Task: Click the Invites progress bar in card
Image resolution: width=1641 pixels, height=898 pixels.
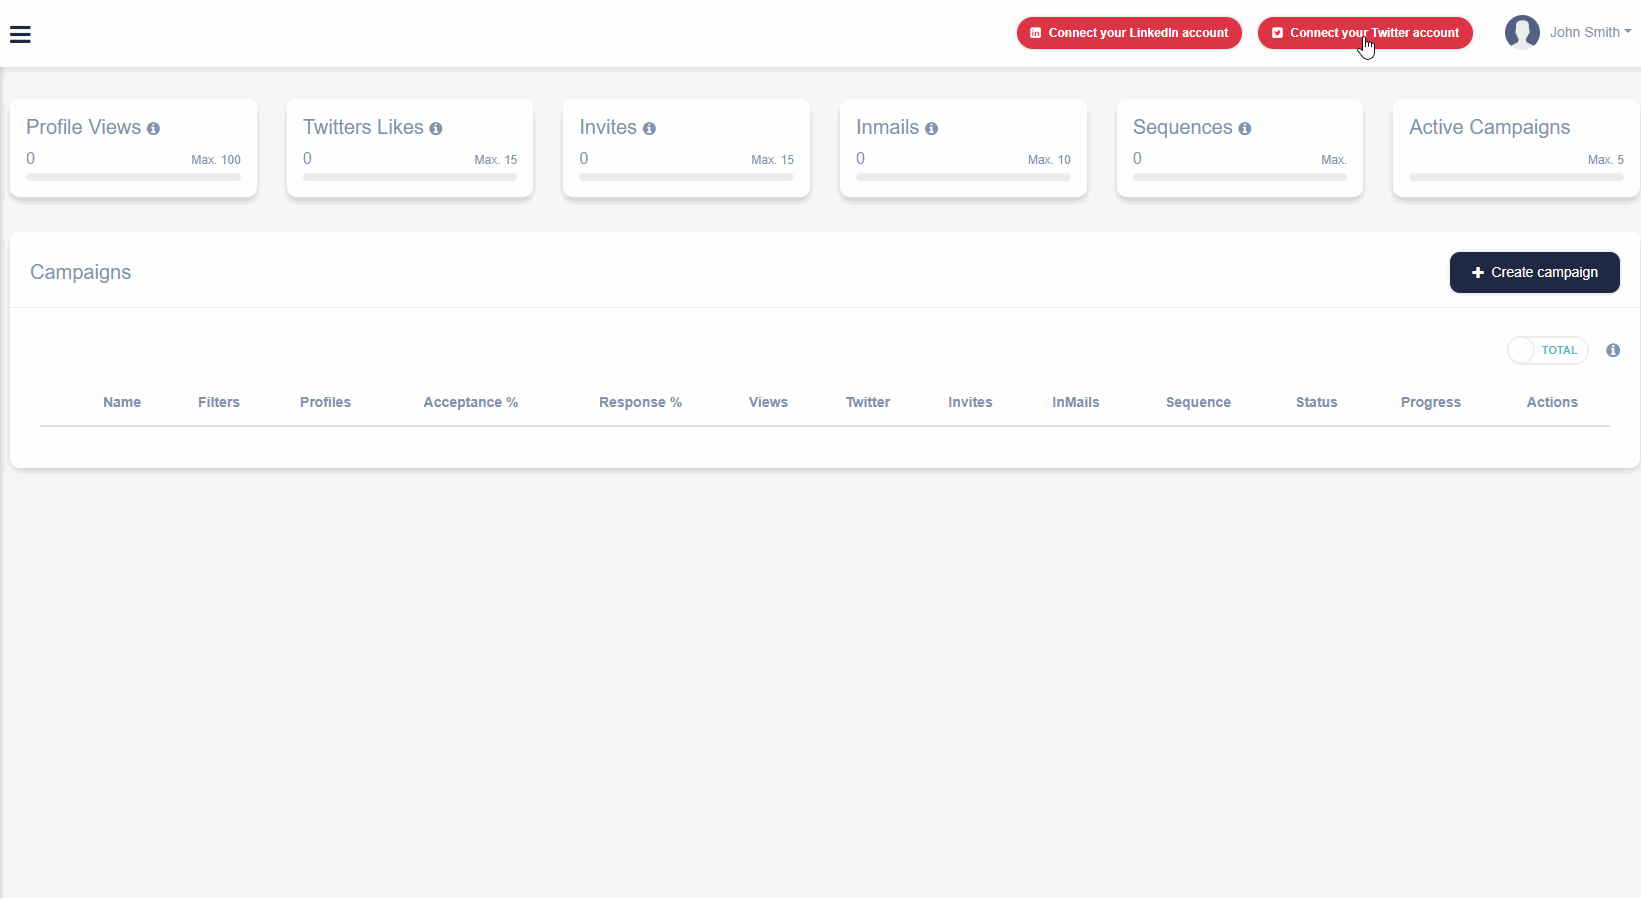Action: 686,177
